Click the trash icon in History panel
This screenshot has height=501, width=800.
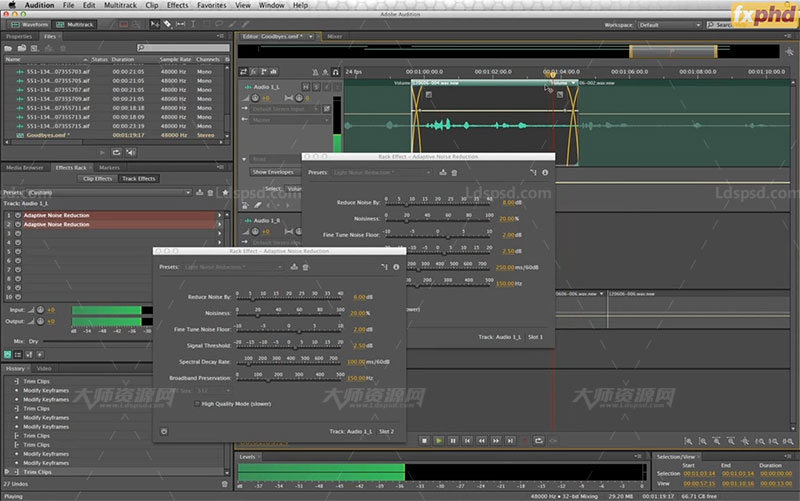(224, 484)
